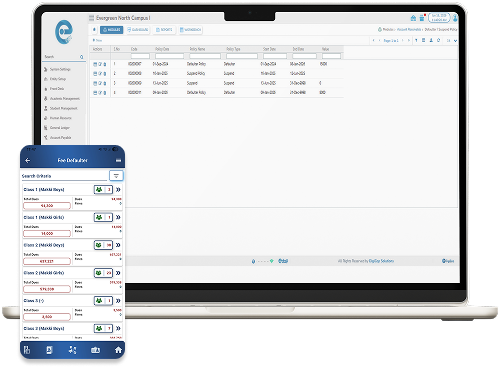Open the hamburger menu beside Evergreen North Campus
The image size is (501, 367).
(91, 18)
